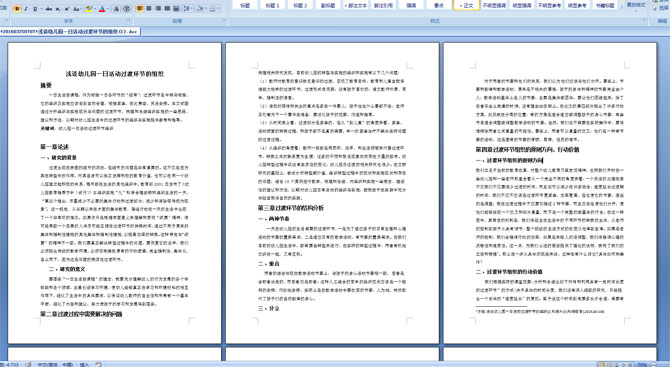Align text left in paragraph group
The image size is (670, 367).
(x=140, y=9)
